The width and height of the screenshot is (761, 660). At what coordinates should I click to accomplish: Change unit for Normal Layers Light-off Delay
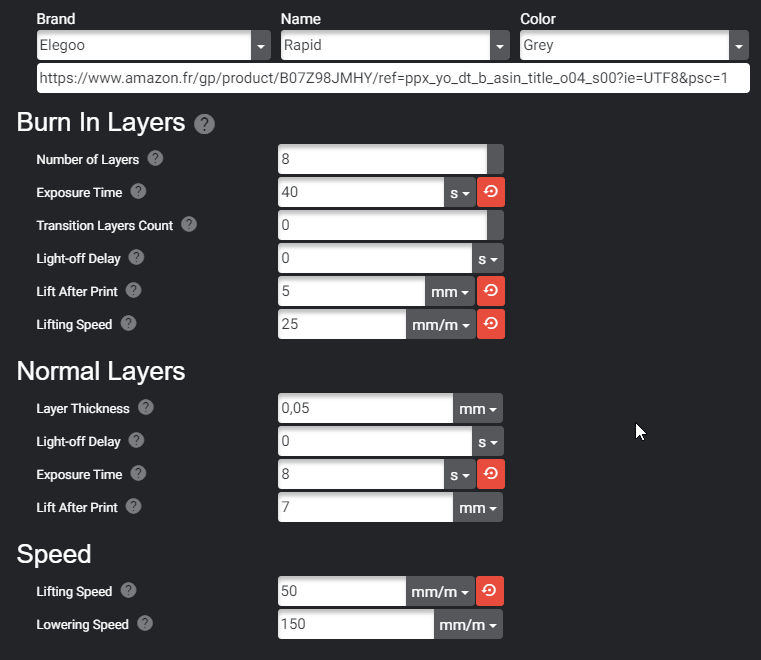point(488,441)
